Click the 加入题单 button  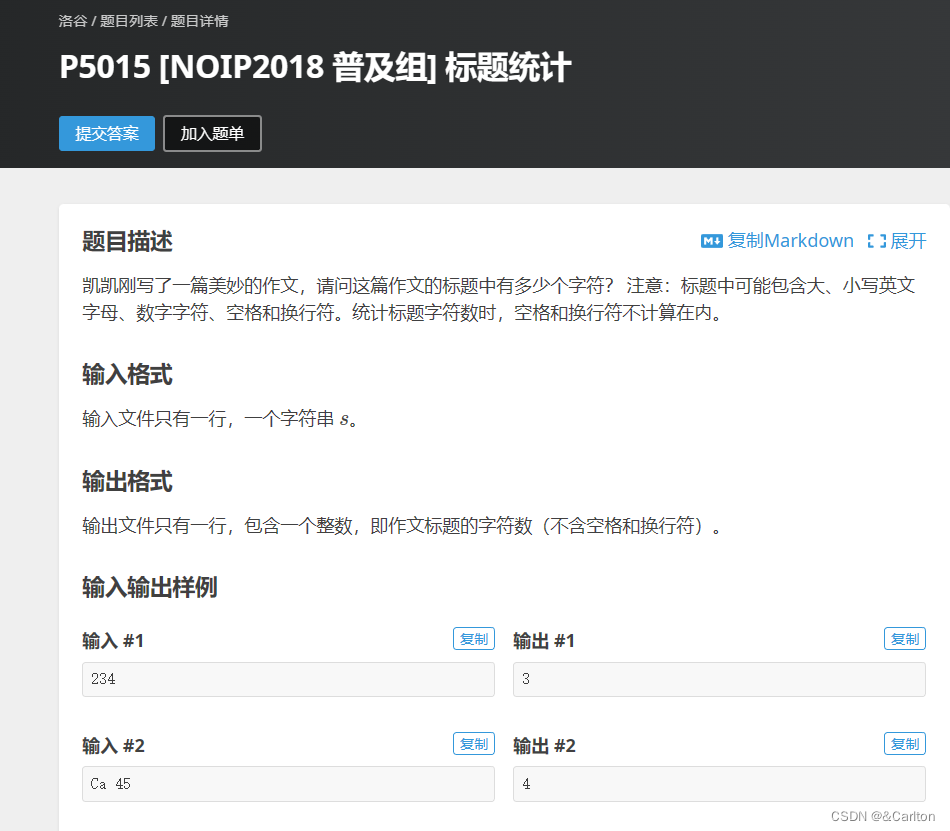point(212,133)
